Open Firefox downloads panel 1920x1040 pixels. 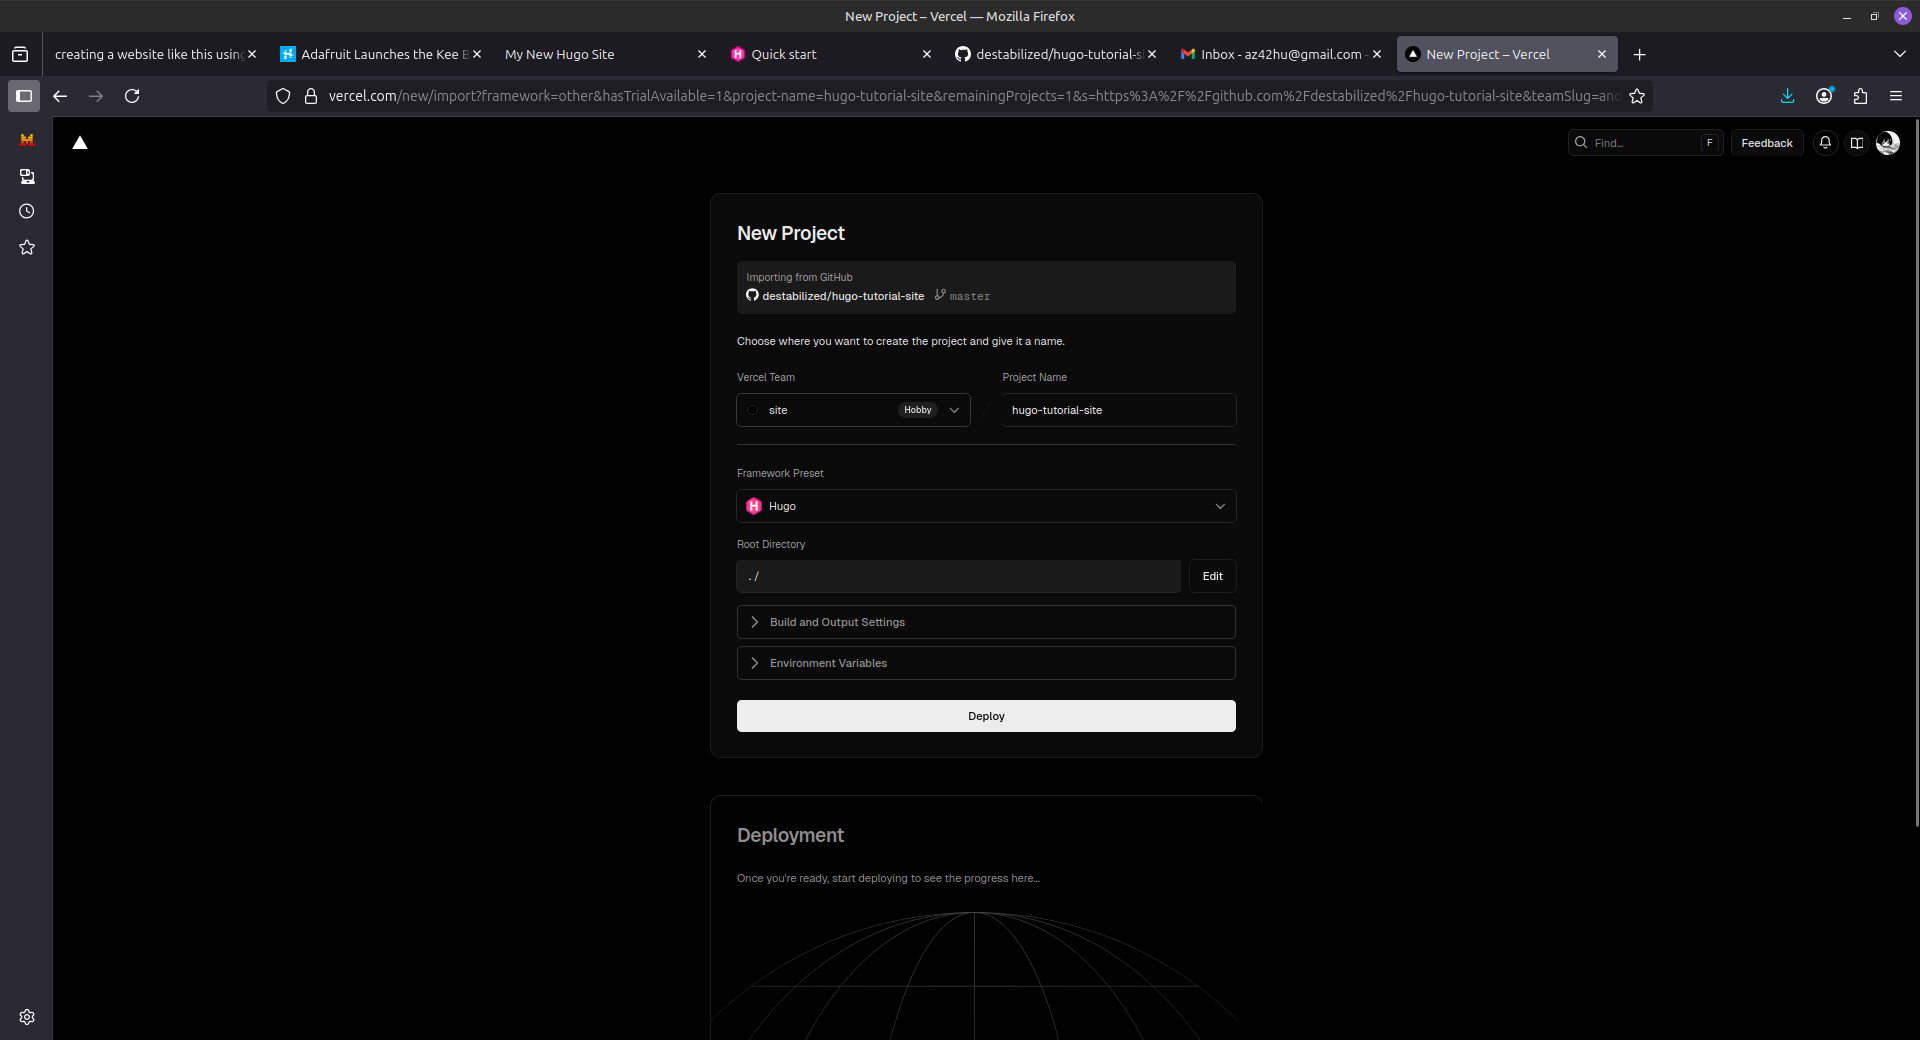coord(1787,96)
